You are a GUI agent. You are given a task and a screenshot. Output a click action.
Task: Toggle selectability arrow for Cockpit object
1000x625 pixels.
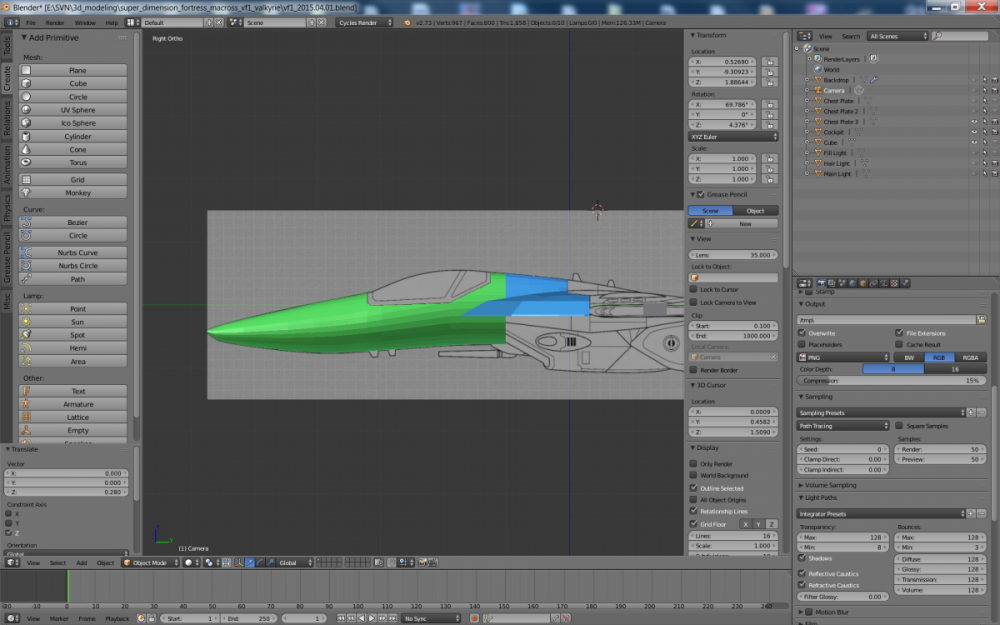[985, 132]
